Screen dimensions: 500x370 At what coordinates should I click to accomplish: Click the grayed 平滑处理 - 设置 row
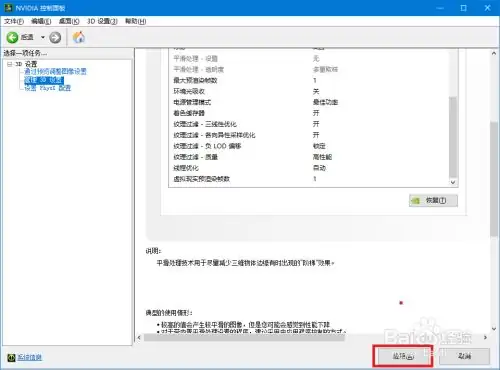click(x=309, y=59)
